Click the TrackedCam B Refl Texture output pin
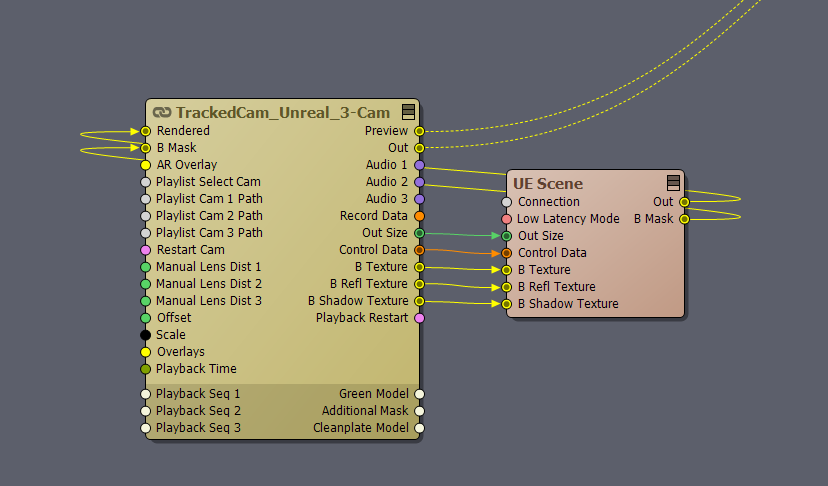Image resolution: width=828 pixels, height=486 pixels. (x=419, y=284)
